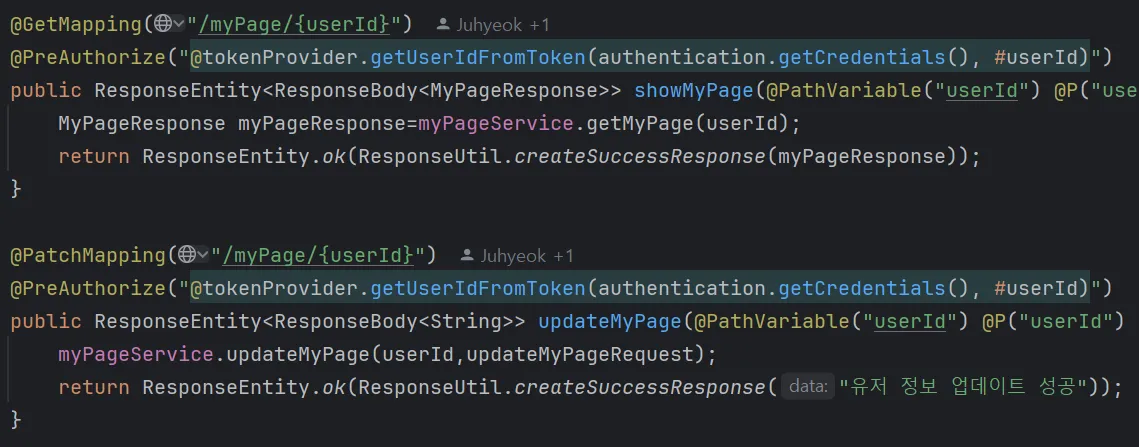Open the Juhyeok +1 author hint on the @PatchMapping line

click(527, 256)
